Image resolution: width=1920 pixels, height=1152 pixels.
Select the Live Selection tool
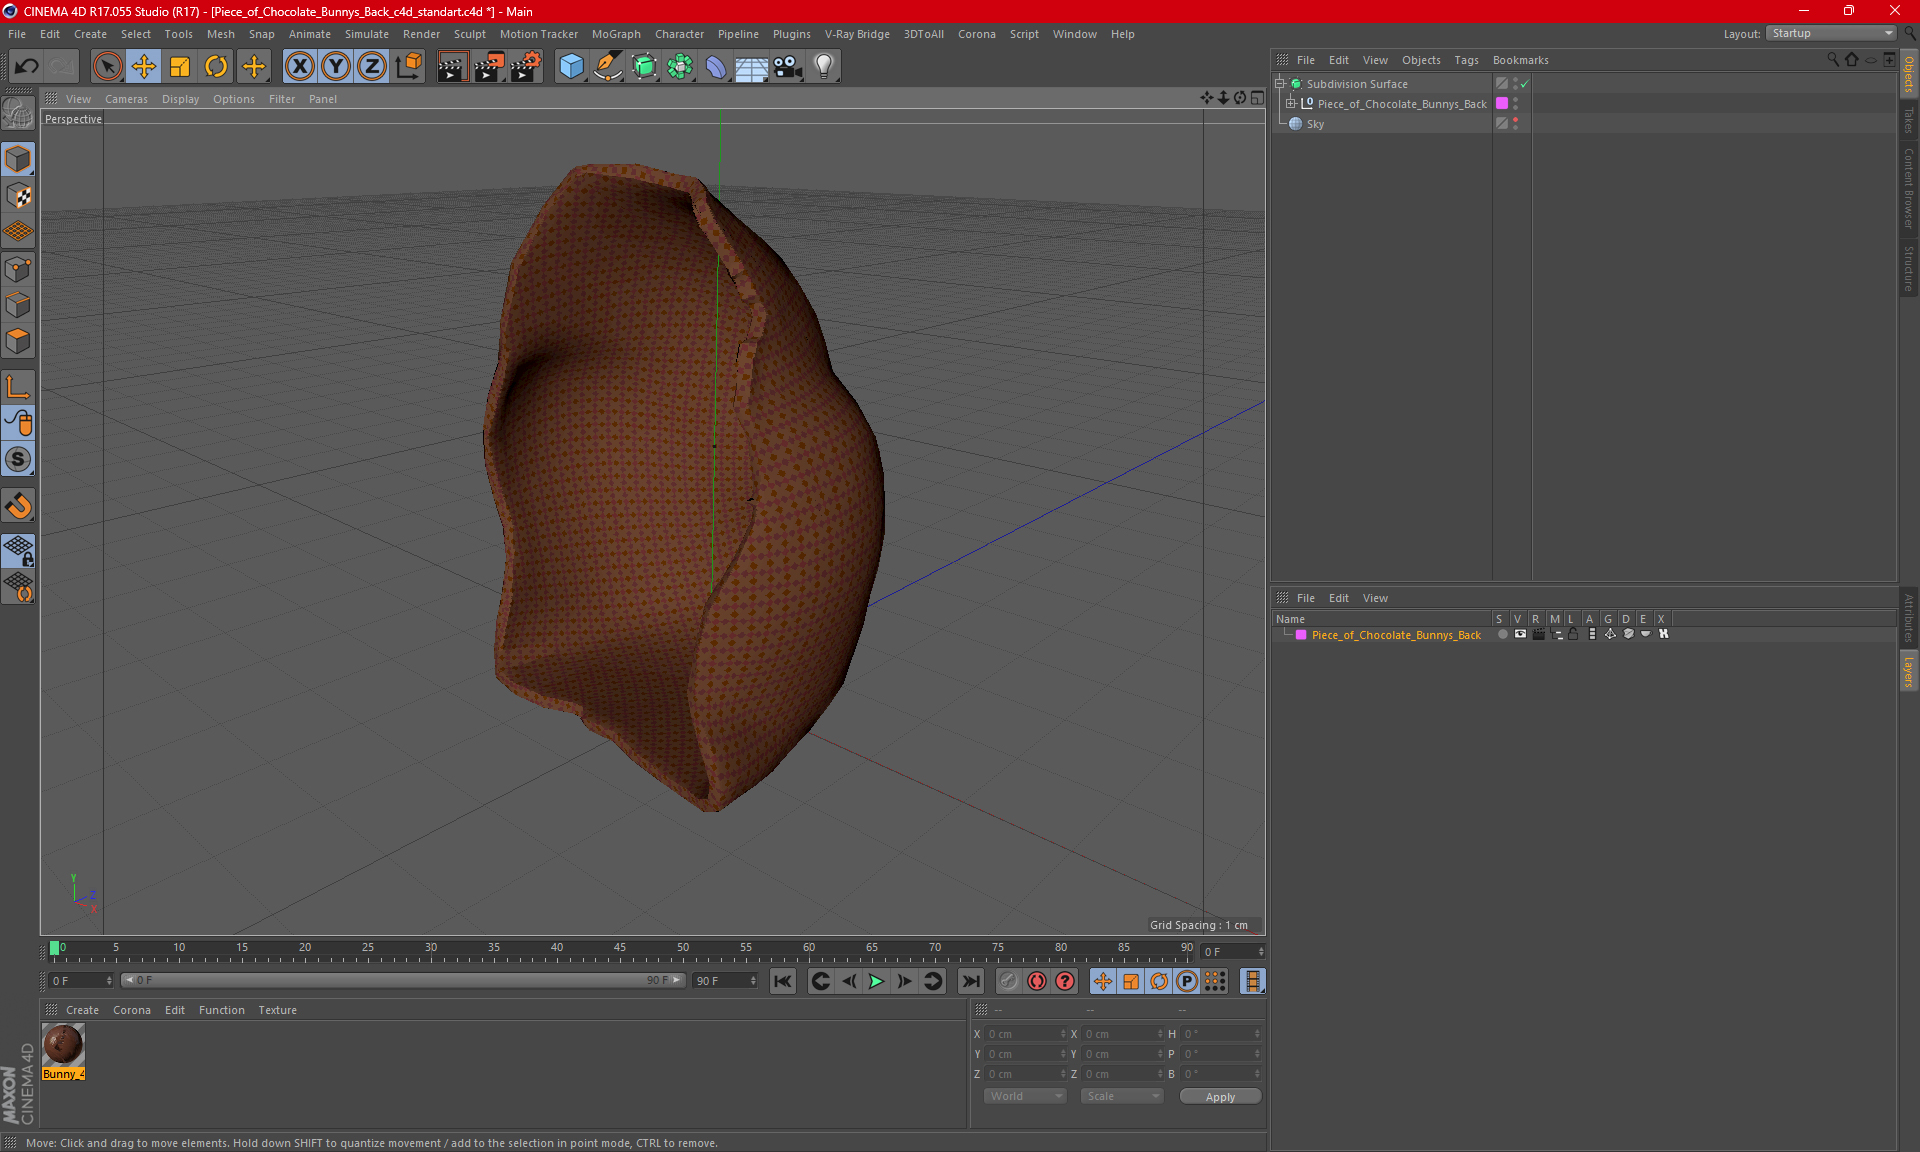(x=107, y=67)
